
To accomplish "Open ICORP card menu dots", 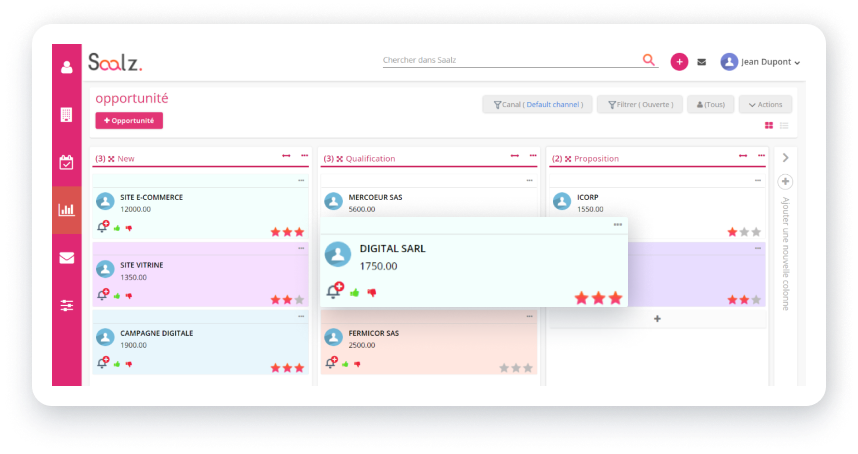I will pos(758,181).
